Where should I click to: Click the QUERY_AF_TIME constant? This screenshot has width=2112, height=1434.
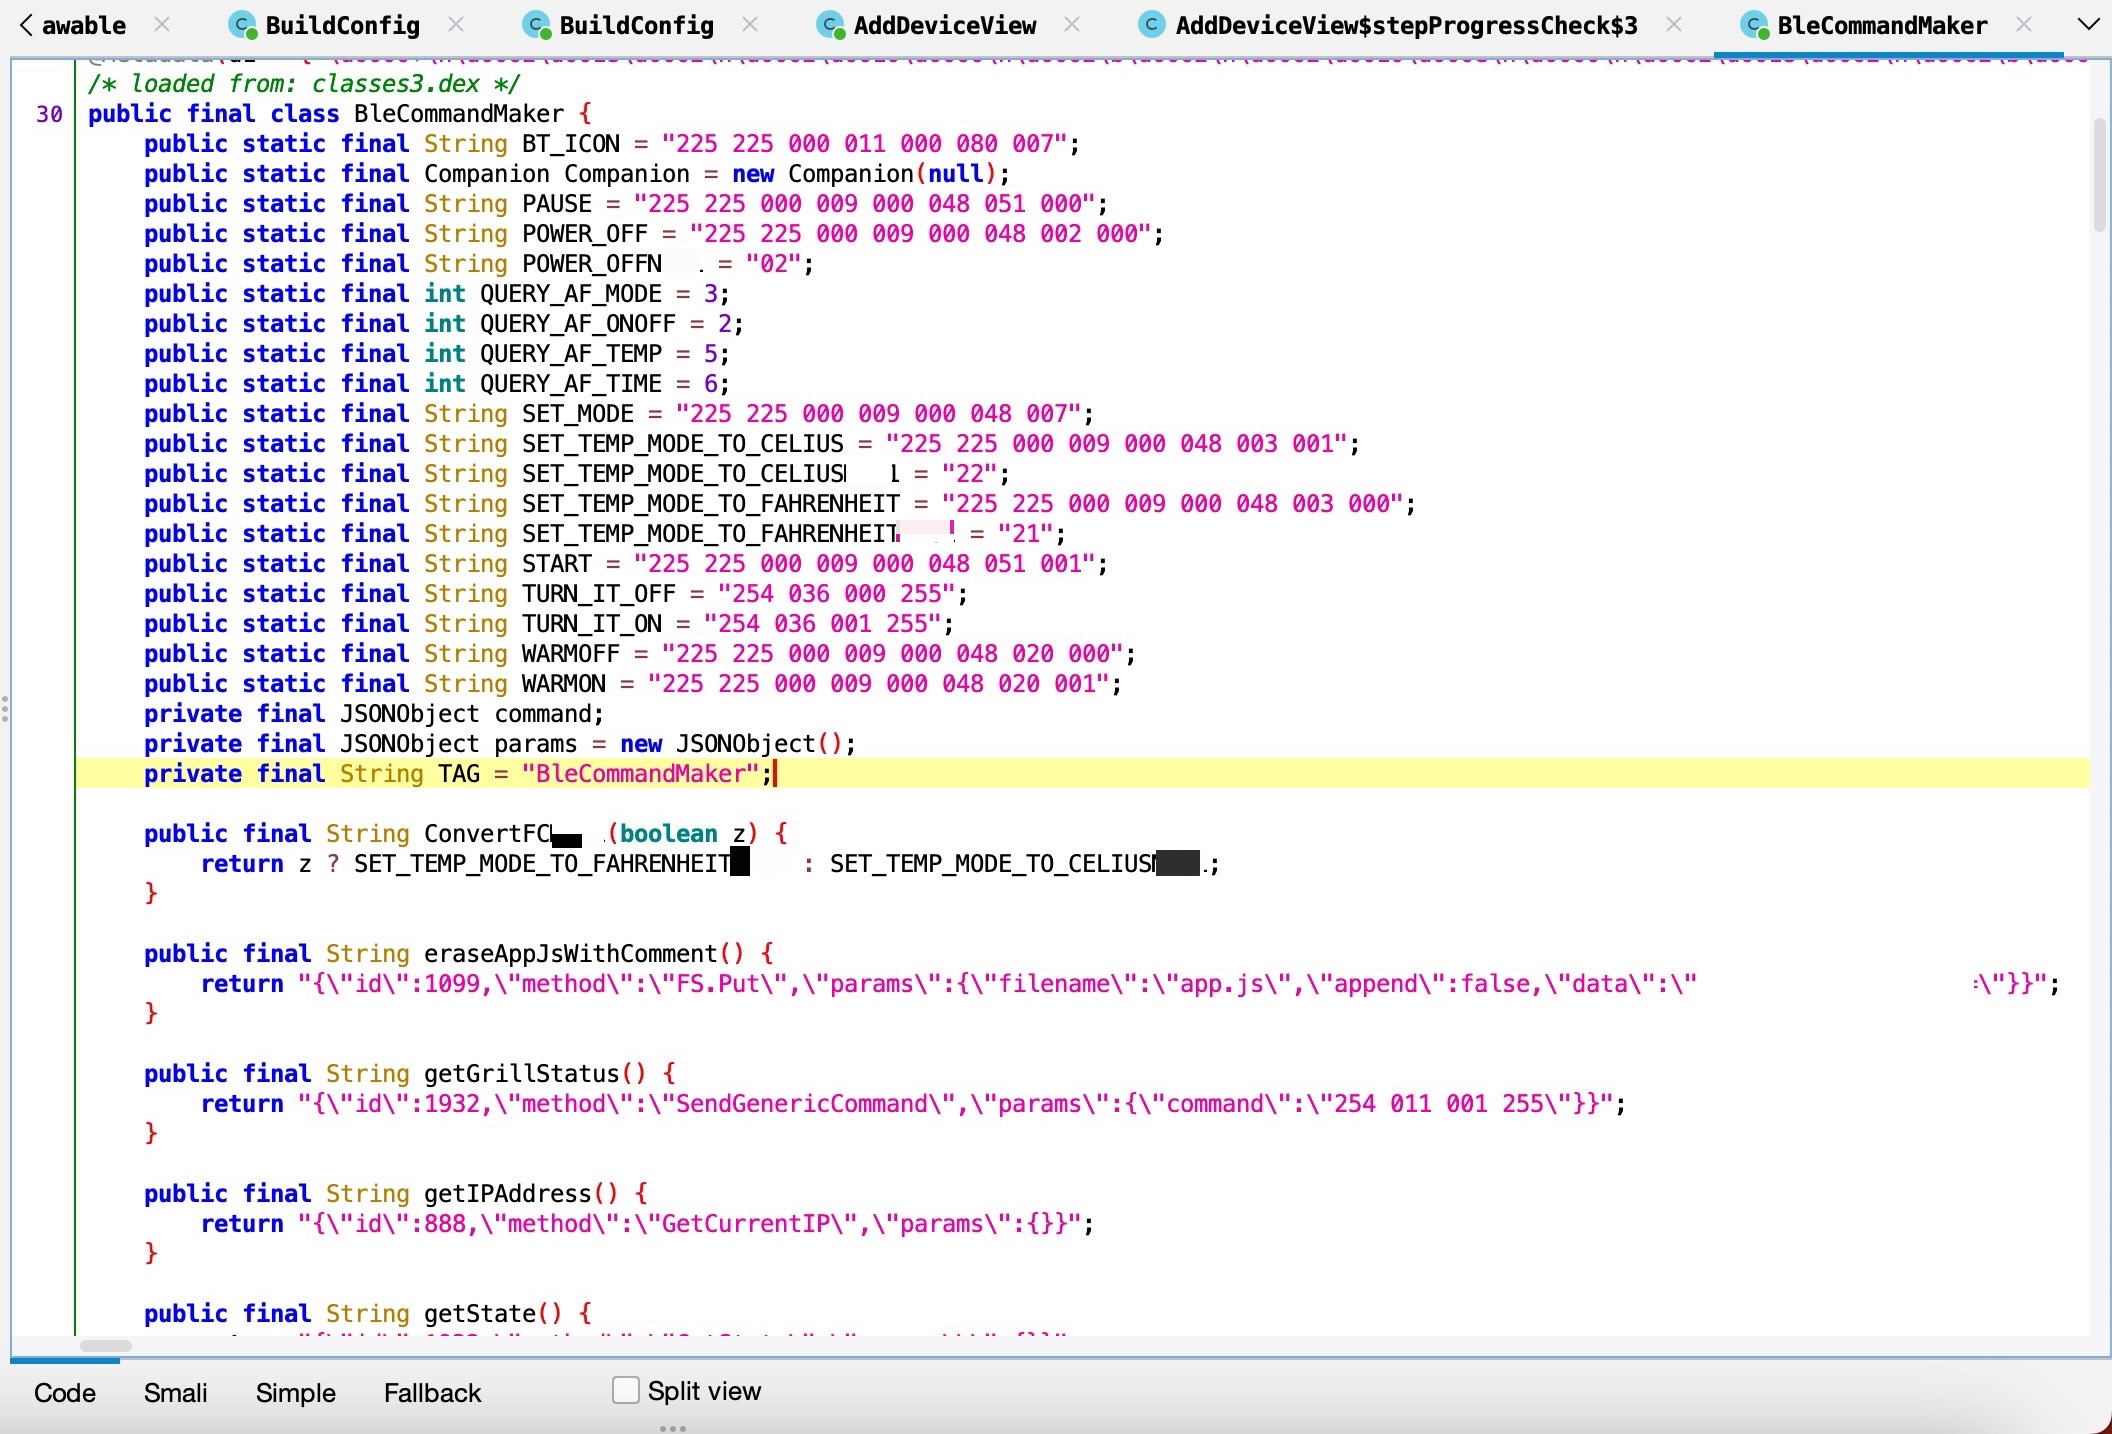pyautogui.click(x=571, y=384)
